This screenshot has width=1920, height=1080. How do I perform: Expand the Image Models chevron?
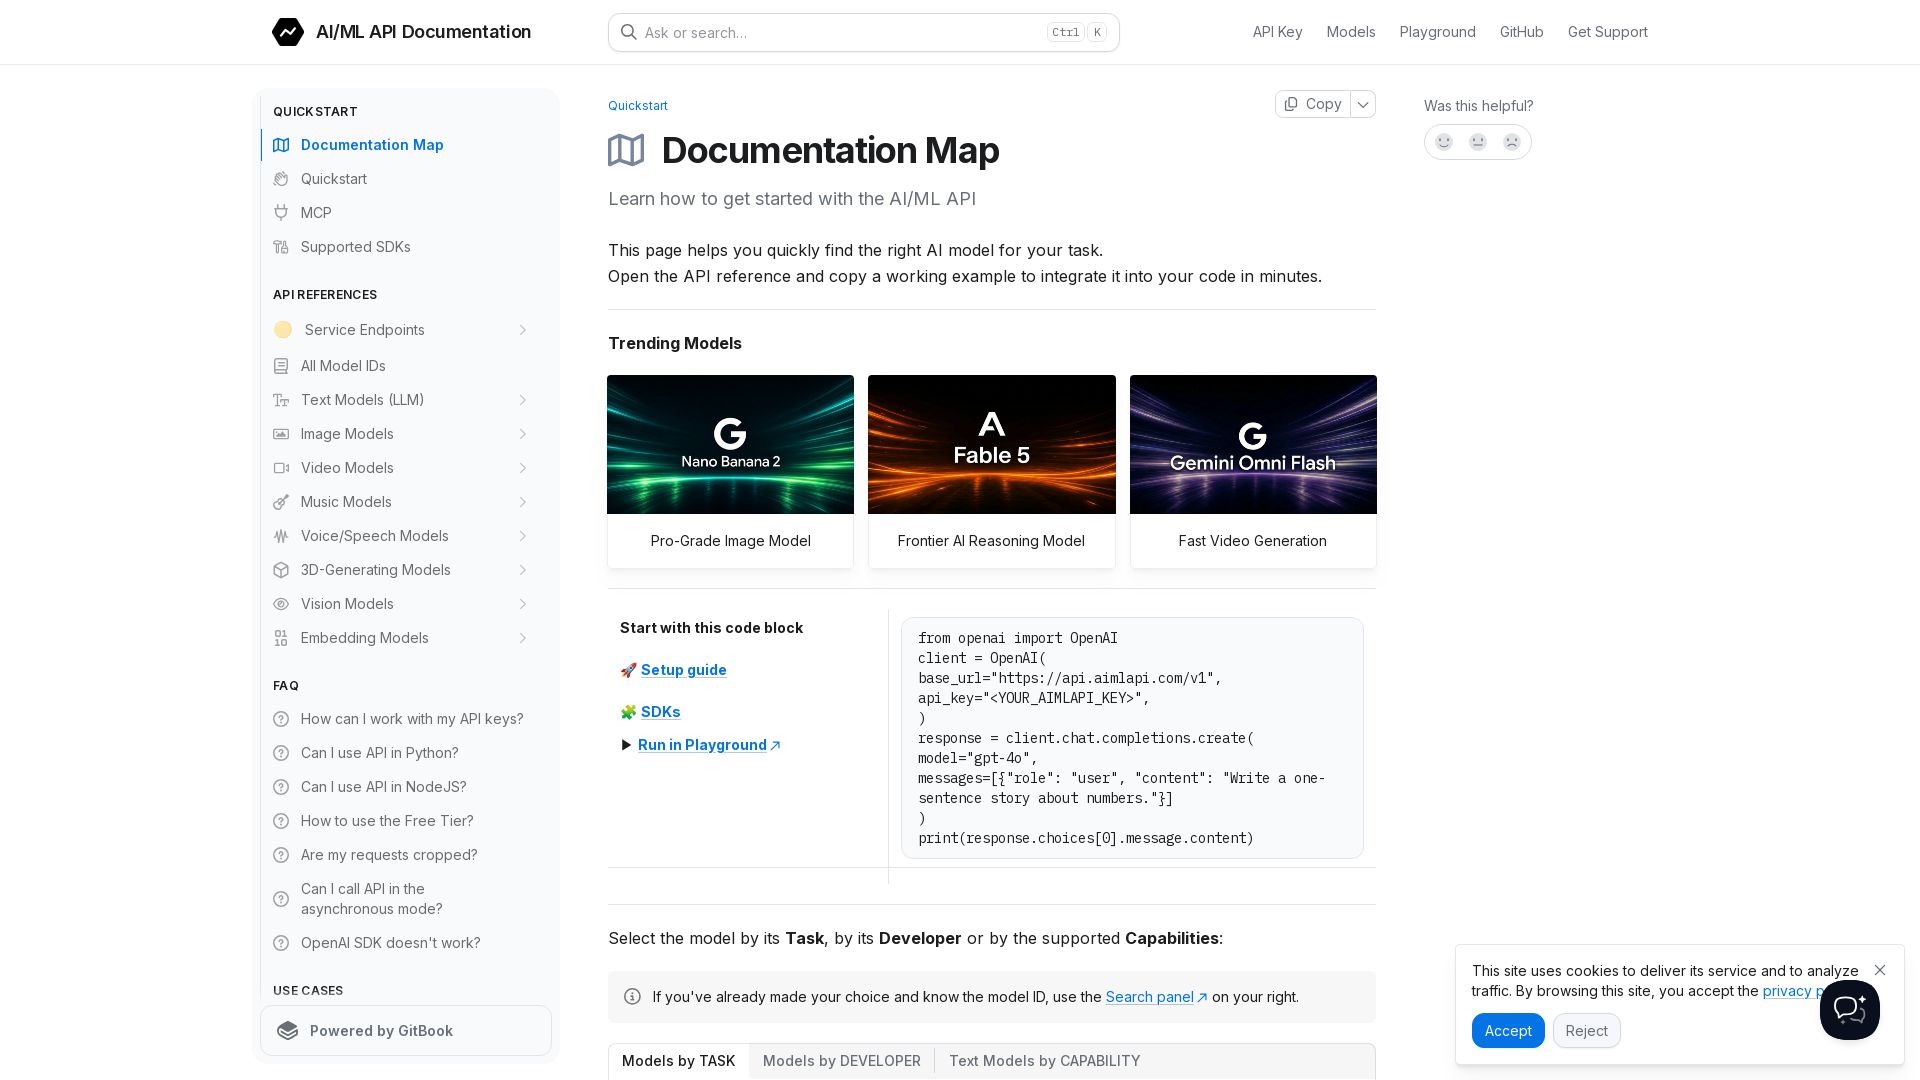point(523,434)
